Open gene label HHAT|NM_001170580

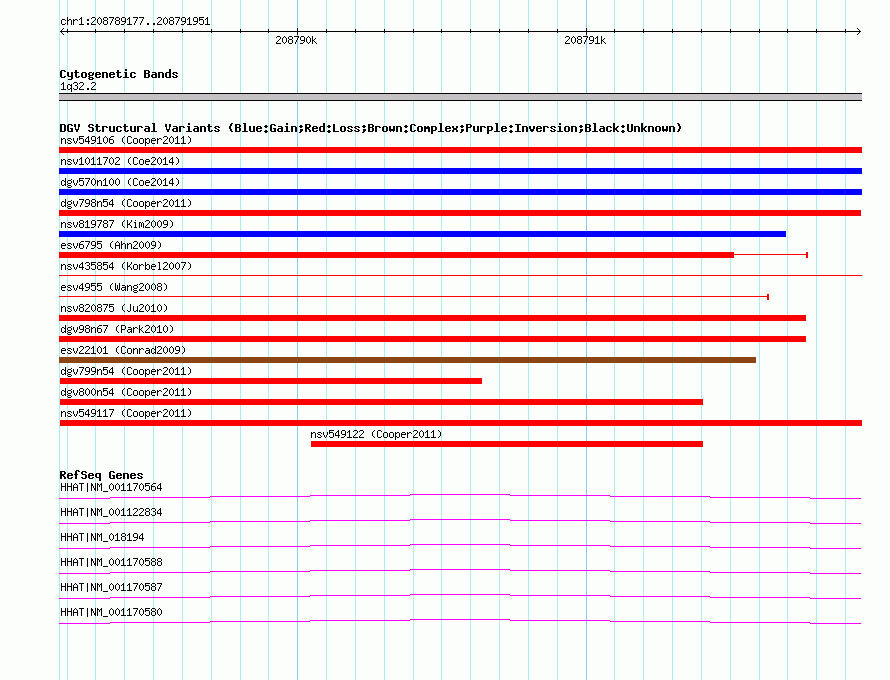[x=111, y=612]
